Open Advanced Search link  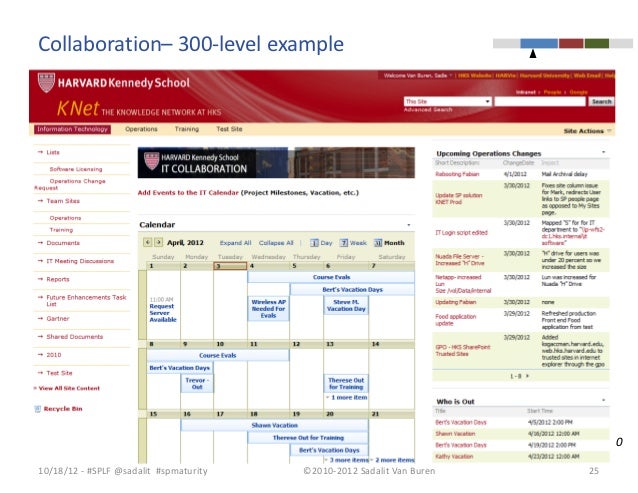coord(428,110)
